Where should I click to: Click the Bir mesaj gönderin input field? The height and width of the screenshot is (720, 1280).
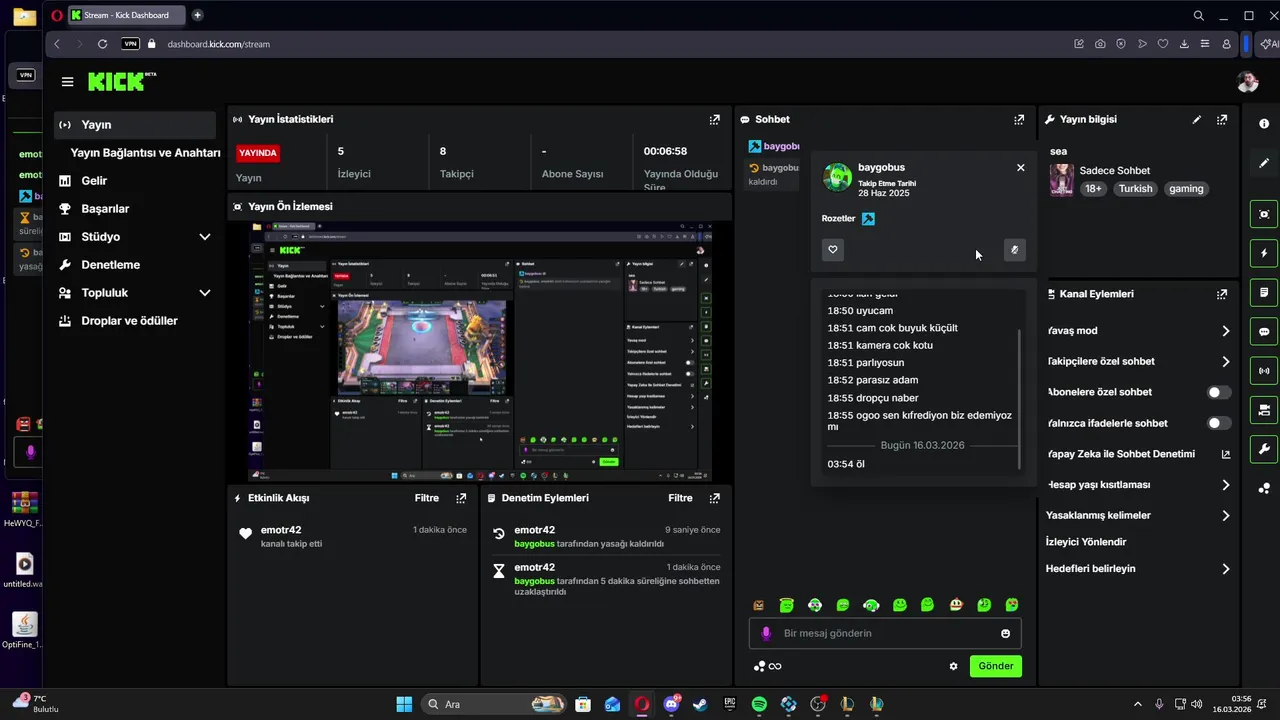[885, 633]
